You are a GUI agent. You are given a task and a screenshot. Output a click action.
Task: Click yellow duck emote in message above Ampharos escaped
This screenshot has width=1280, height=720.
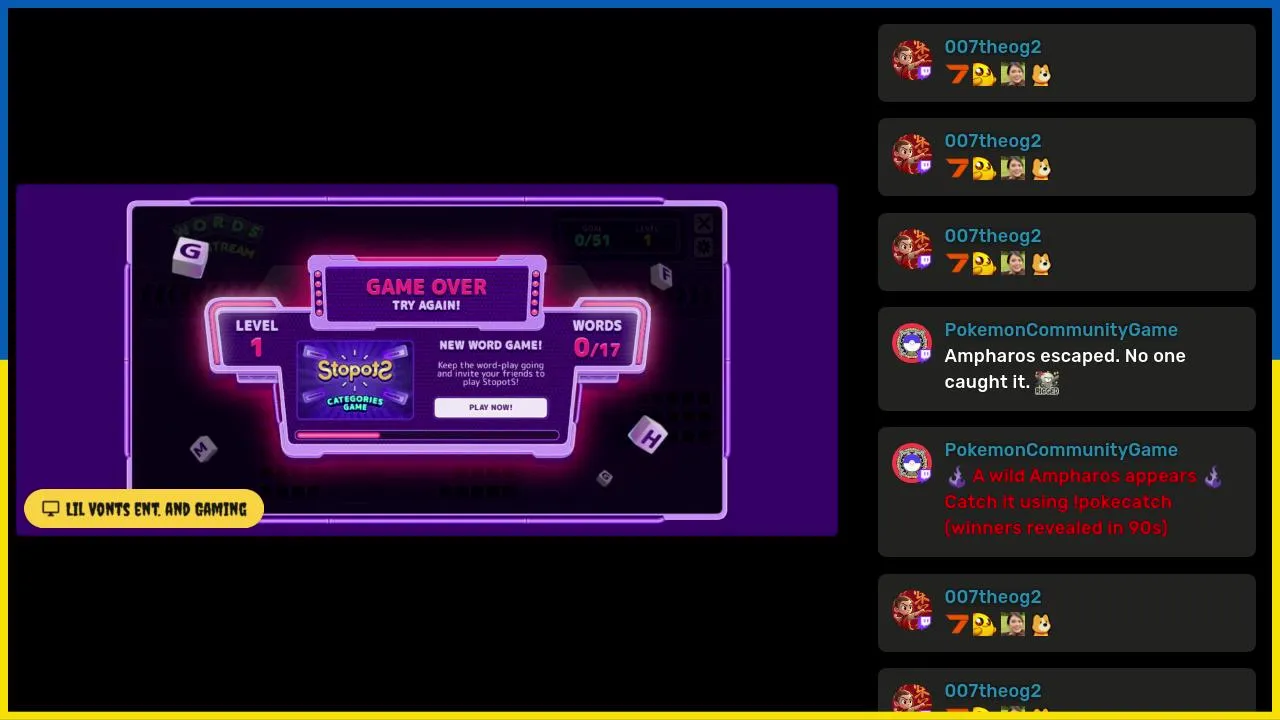tap(984, 264)
